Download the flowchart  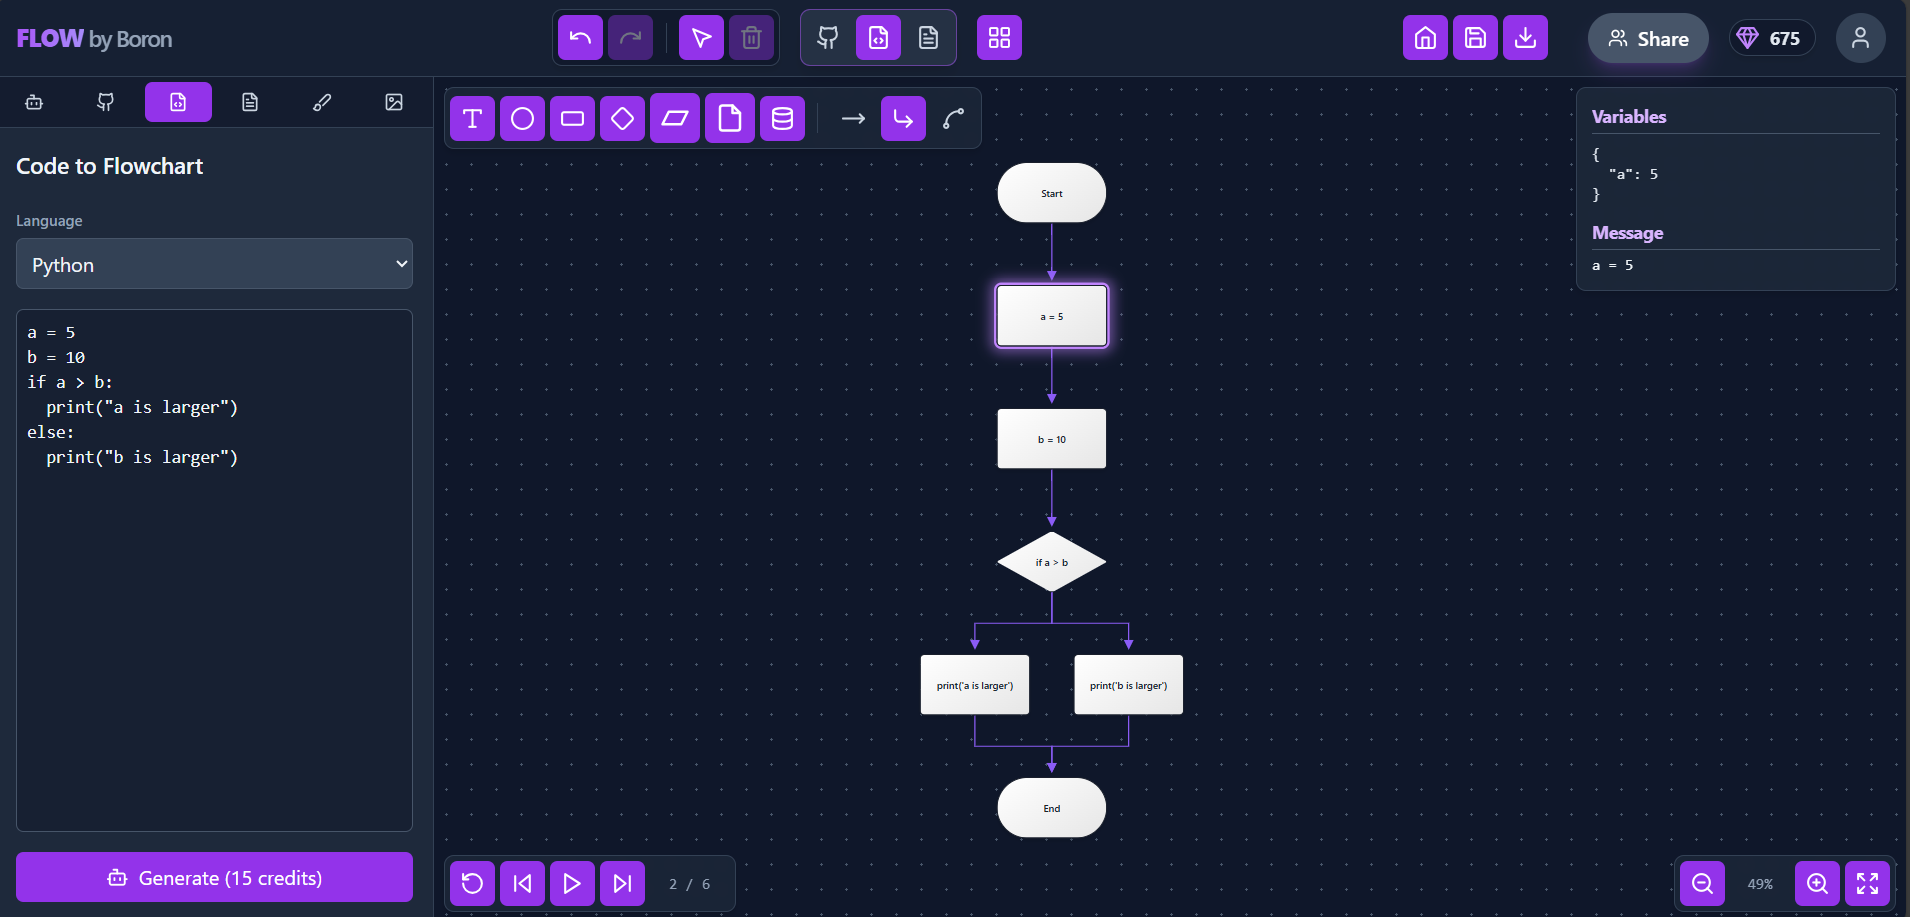[1524, 37]
